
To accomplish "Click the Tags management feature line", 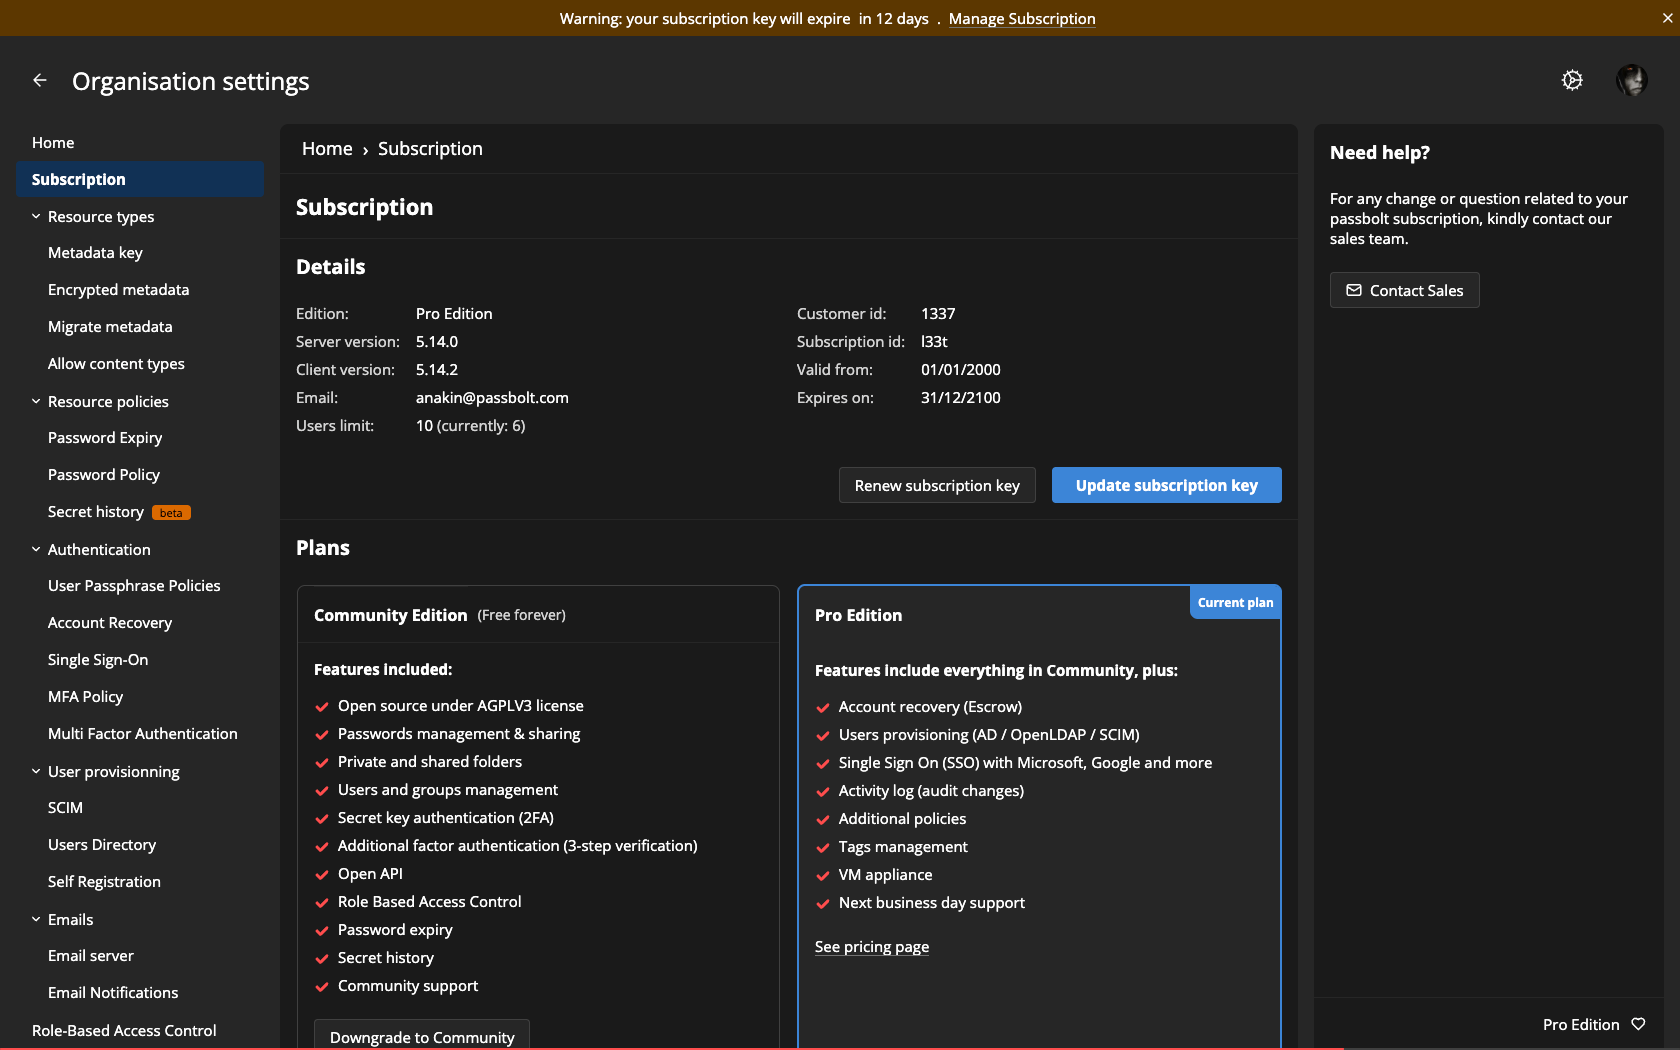I will [903, 847].
